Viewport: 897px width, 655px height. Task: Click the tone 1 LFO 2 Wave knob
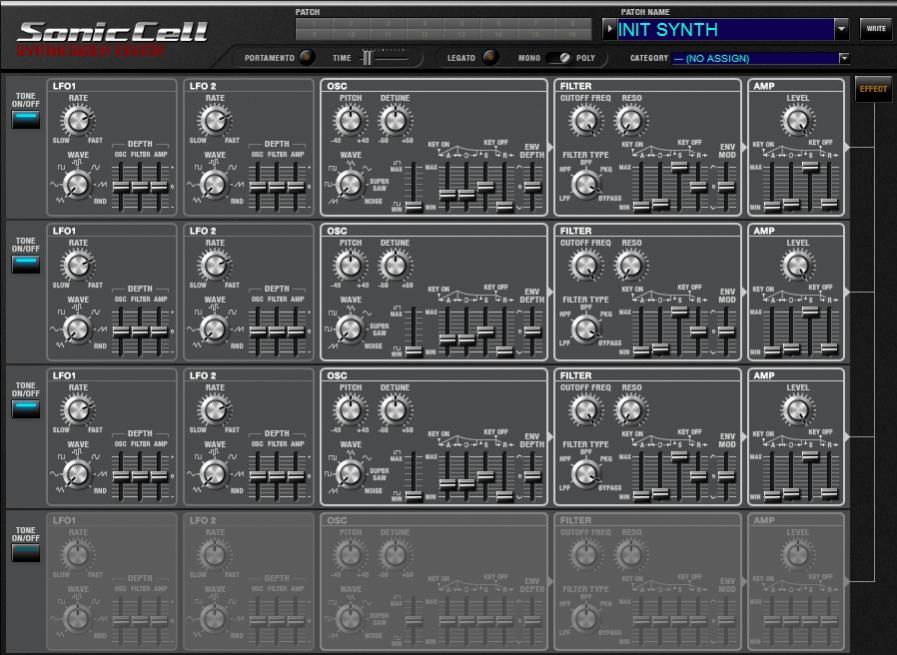215,185
